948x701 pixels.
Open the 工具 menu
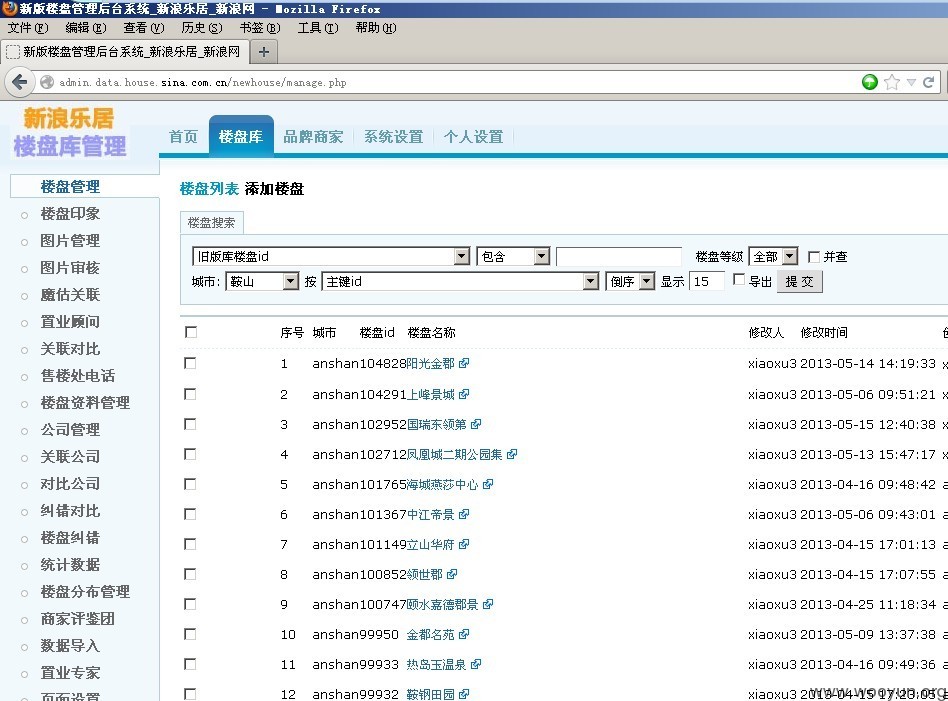pos(318,28)
